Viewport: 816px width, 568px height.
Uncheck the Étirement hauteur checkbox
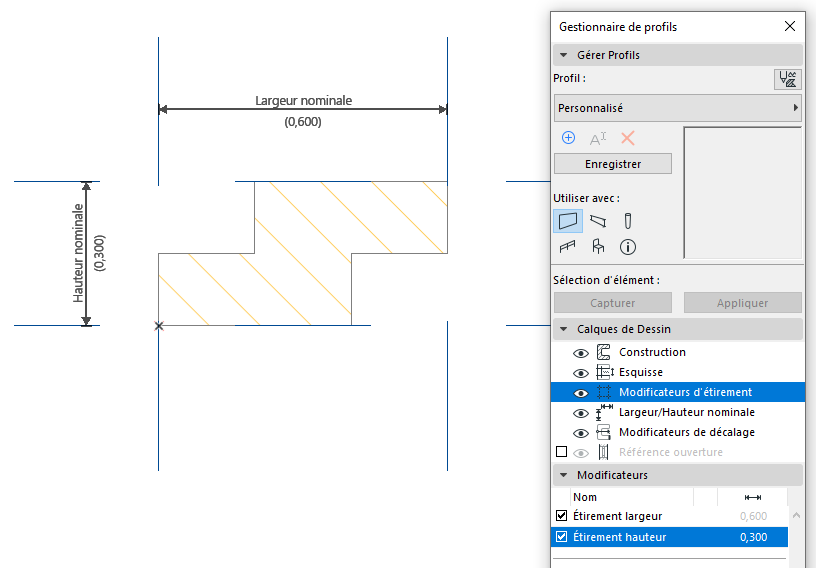(562, 536)
